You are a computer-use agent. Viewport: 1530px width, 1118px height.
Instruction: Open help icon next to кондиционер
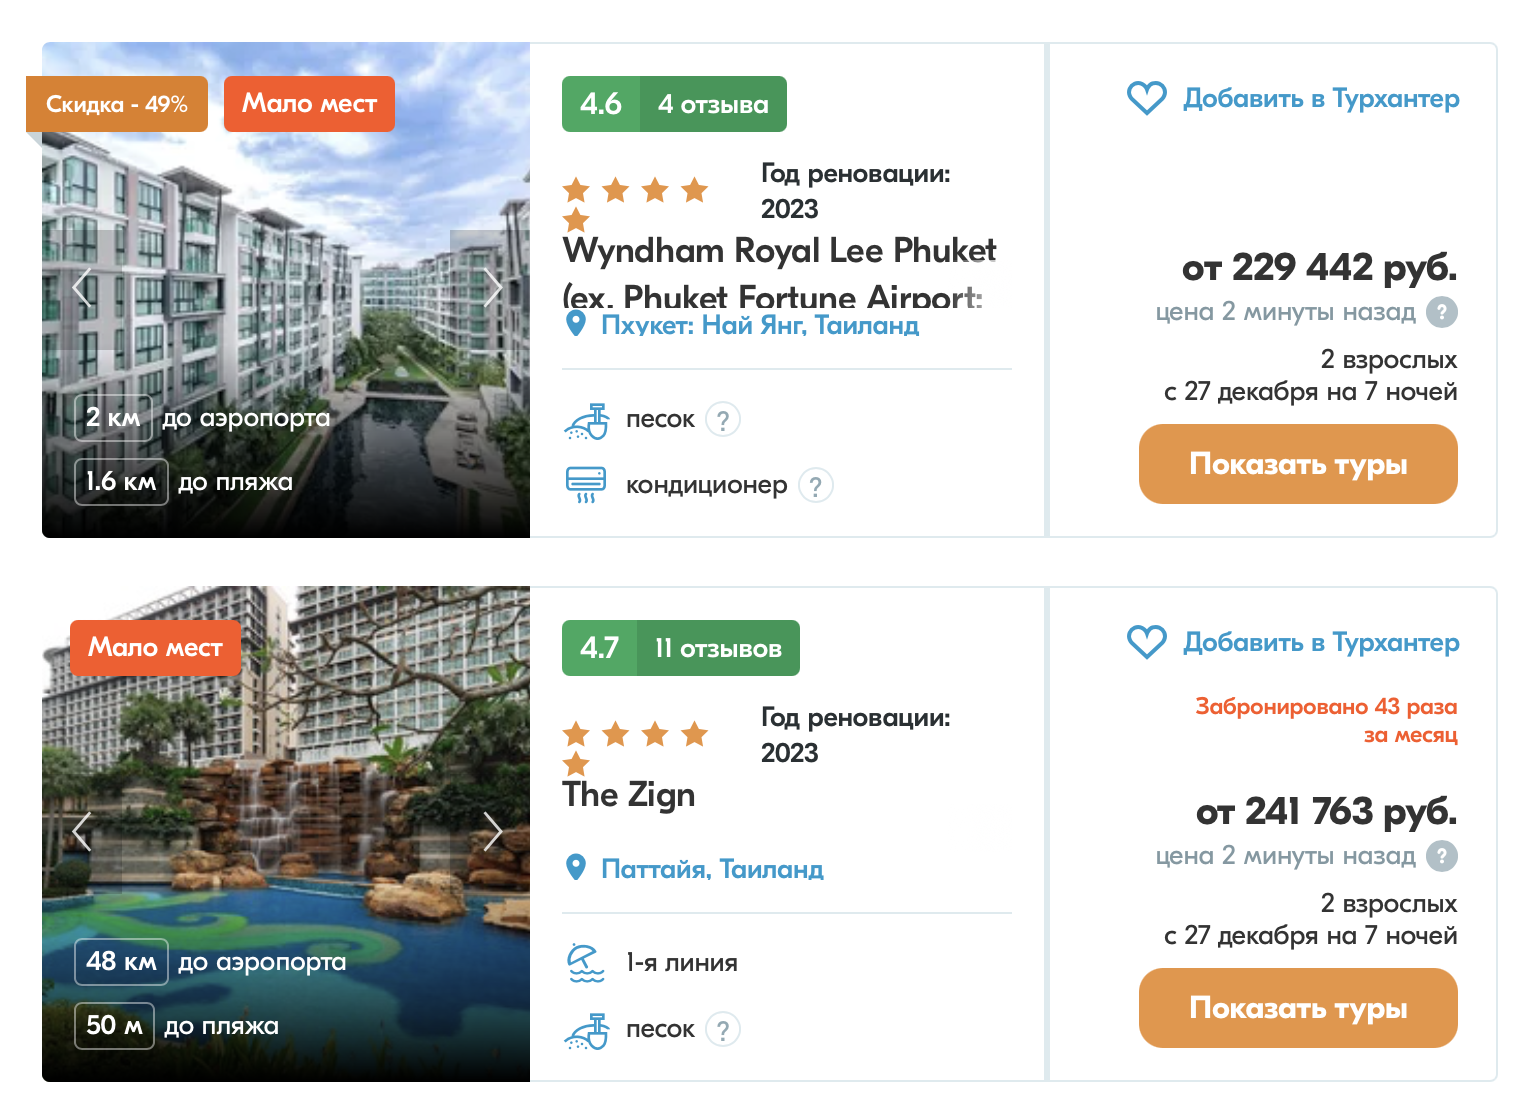(x=816, y=485)
